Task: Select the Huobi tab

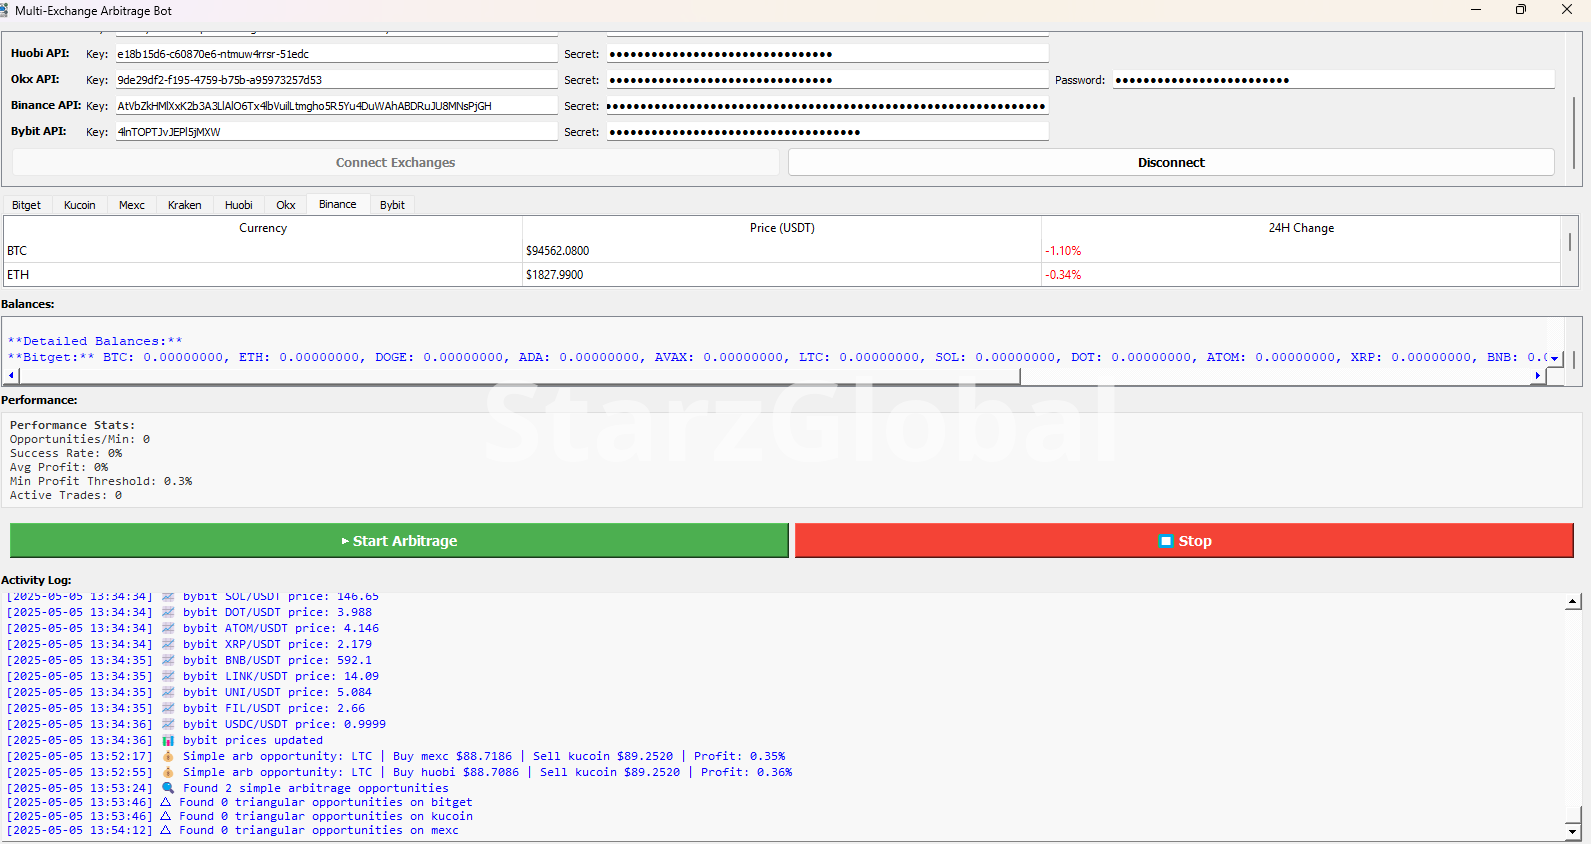Action: click(x=239, y=205)
